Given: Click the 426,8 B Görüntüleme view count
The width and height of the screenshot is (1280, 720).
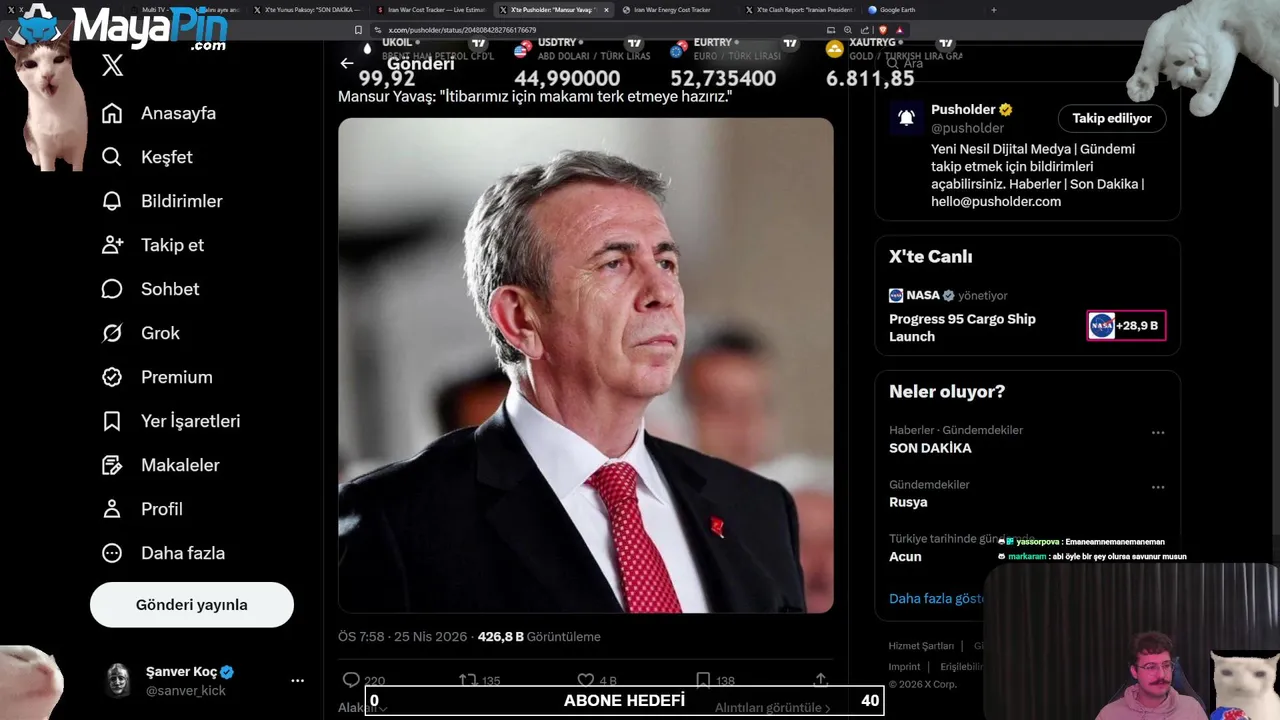Looking at the screenshot, I should [539, 637].
